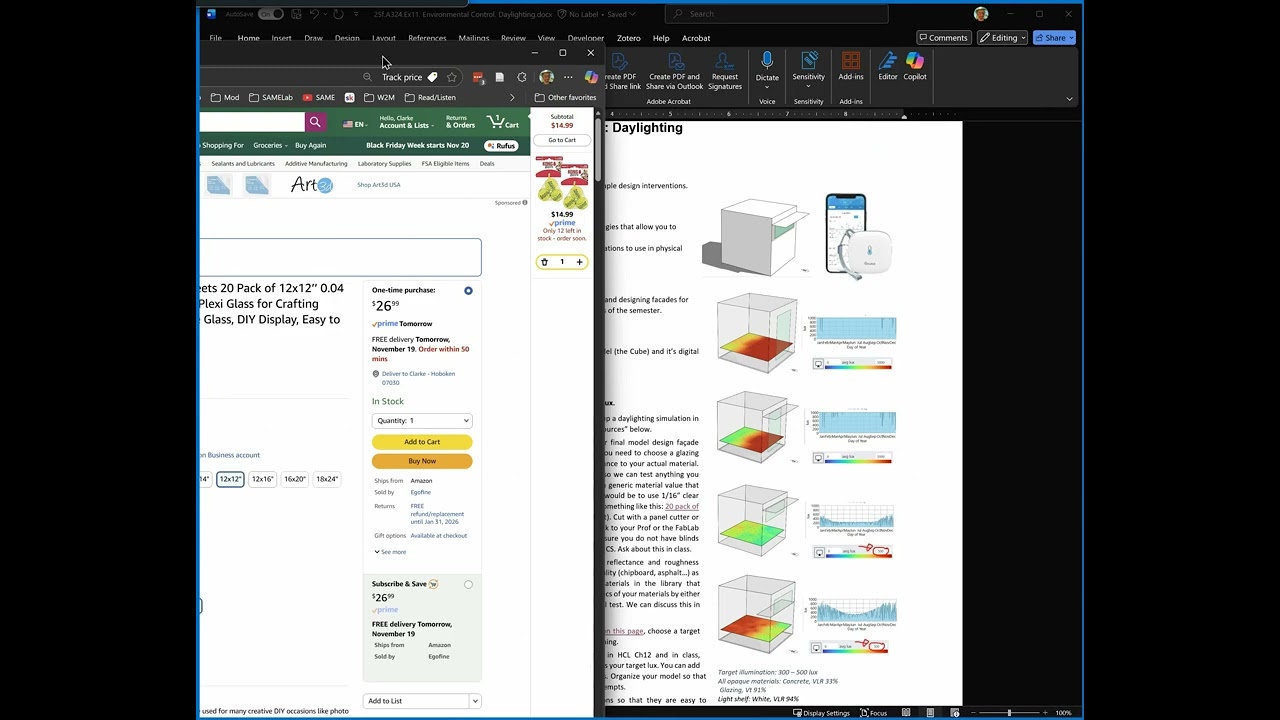Click the Redo icon in Word title bar
The height and width of the screenshot is (720, 1280).
(x=338, y=14)
